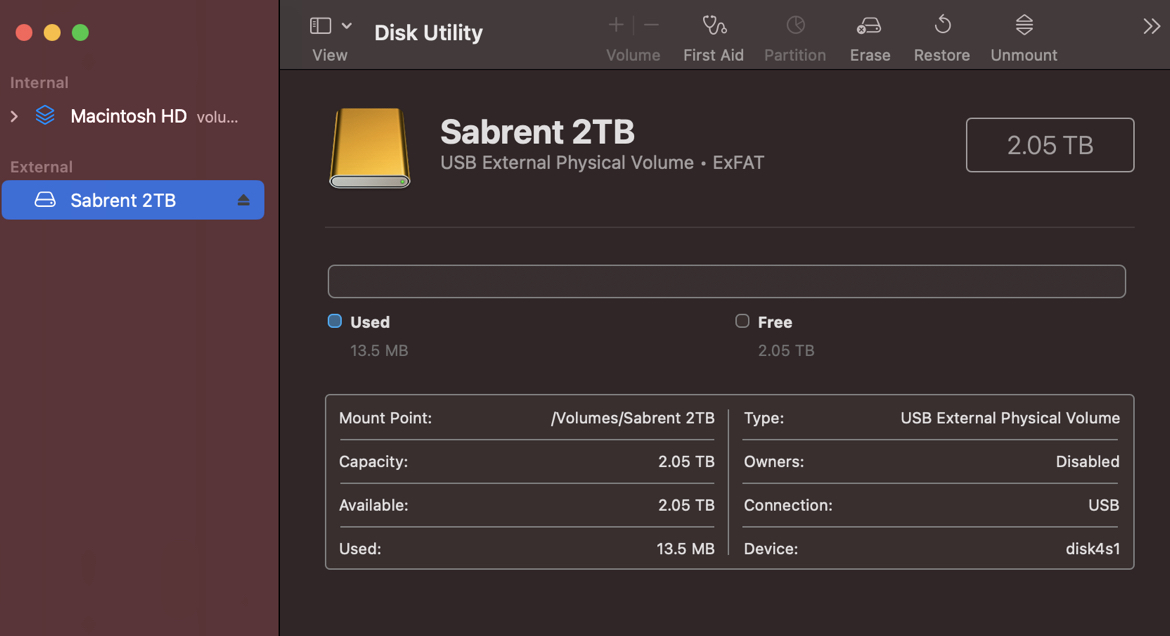Click the 2.05 TB text under Free legend
This screenshot has height=636, width=1170.
tap(786, 351)
